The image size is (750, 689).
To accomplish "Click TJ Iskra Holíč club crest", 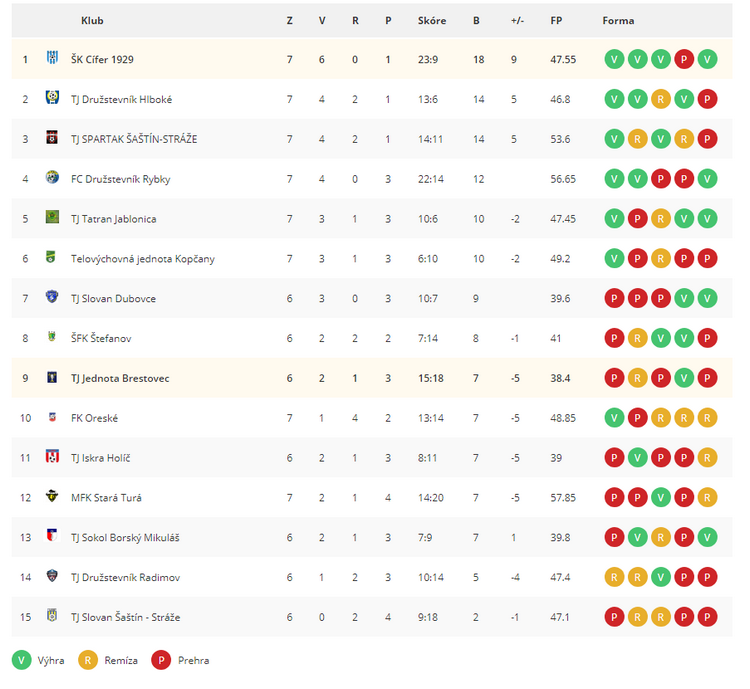I will tap(52, 456).
